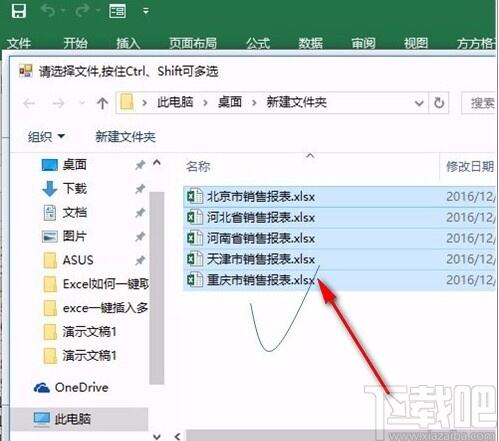Select the file 重庆市销售报表.xlsx
This screenshot has height=441, width=499.
pyautogui.click(x=339, y=280)
